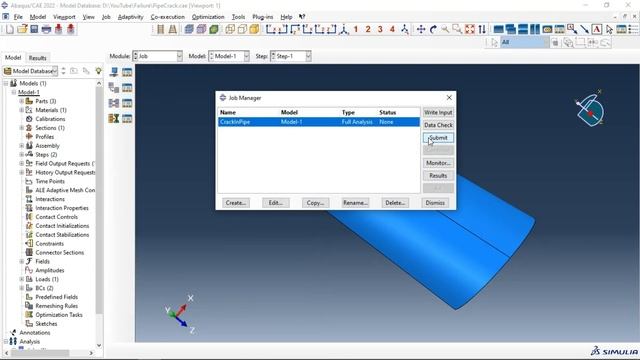Image resolution: width=640 pixels, height=360 pixels.
Task: Open a model database with the folder icon
Action: pyautogui.click(x=22, y=29)
